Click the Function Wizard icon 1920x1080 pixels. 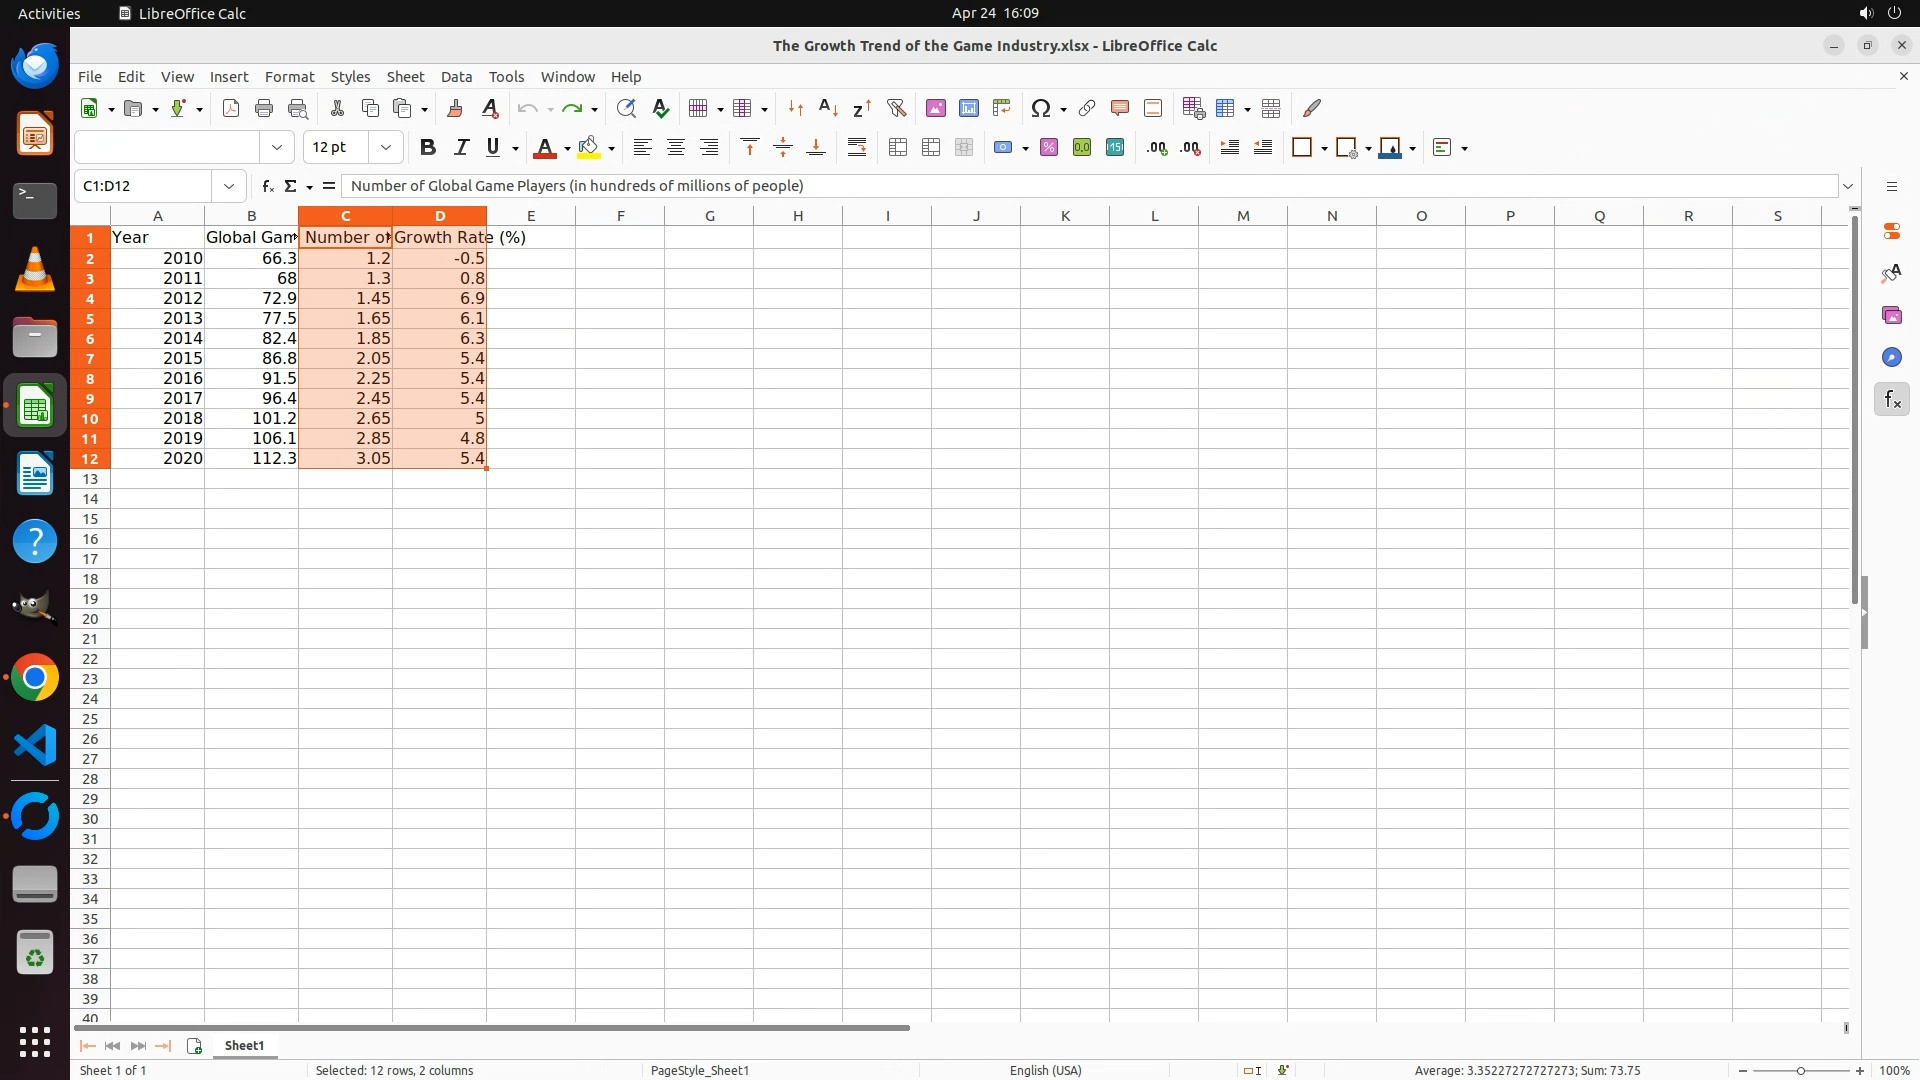[x=267, y=186]
